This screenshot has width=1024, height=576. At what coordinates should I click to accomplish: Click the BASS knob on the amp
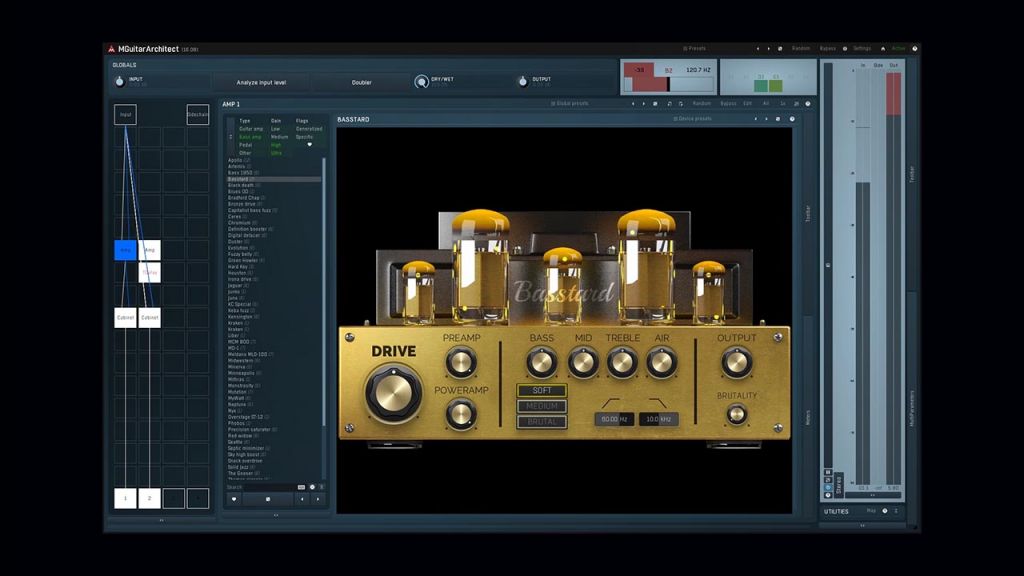click(x=541, y=362)
